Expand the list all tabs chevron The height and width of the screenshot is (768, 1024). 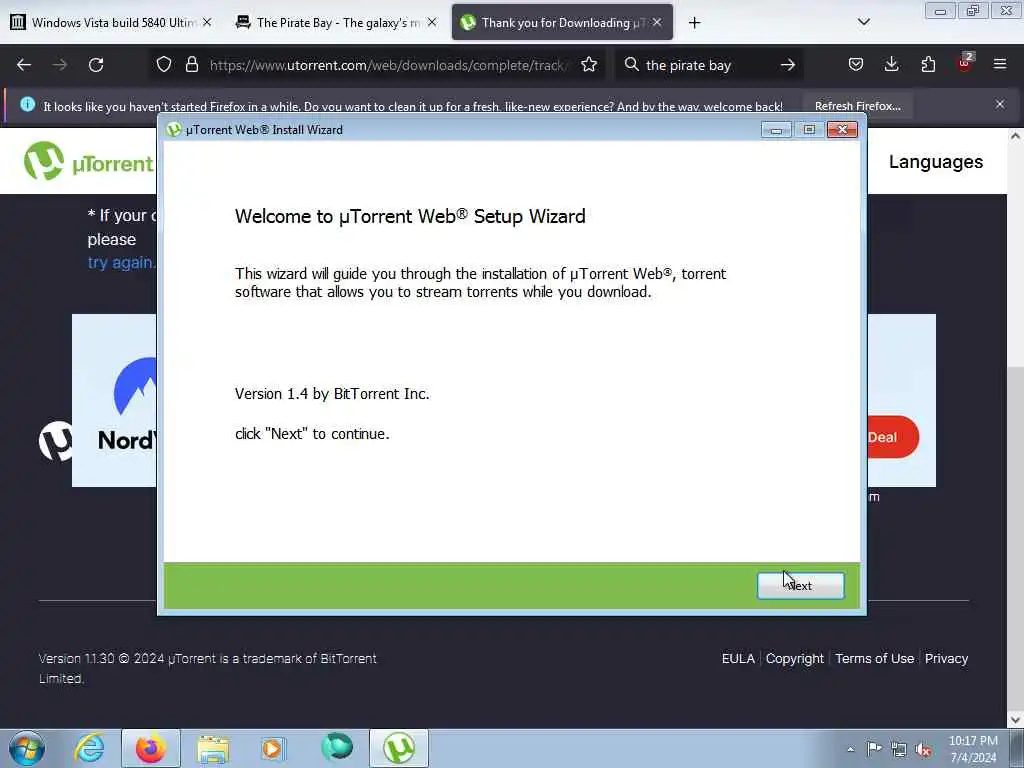click(863, 22)
